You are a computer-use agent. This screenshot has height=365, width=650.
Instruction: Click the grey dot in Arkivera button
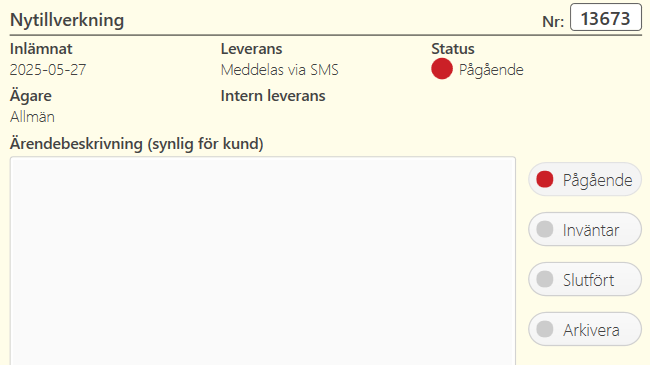tap(545, 329)
